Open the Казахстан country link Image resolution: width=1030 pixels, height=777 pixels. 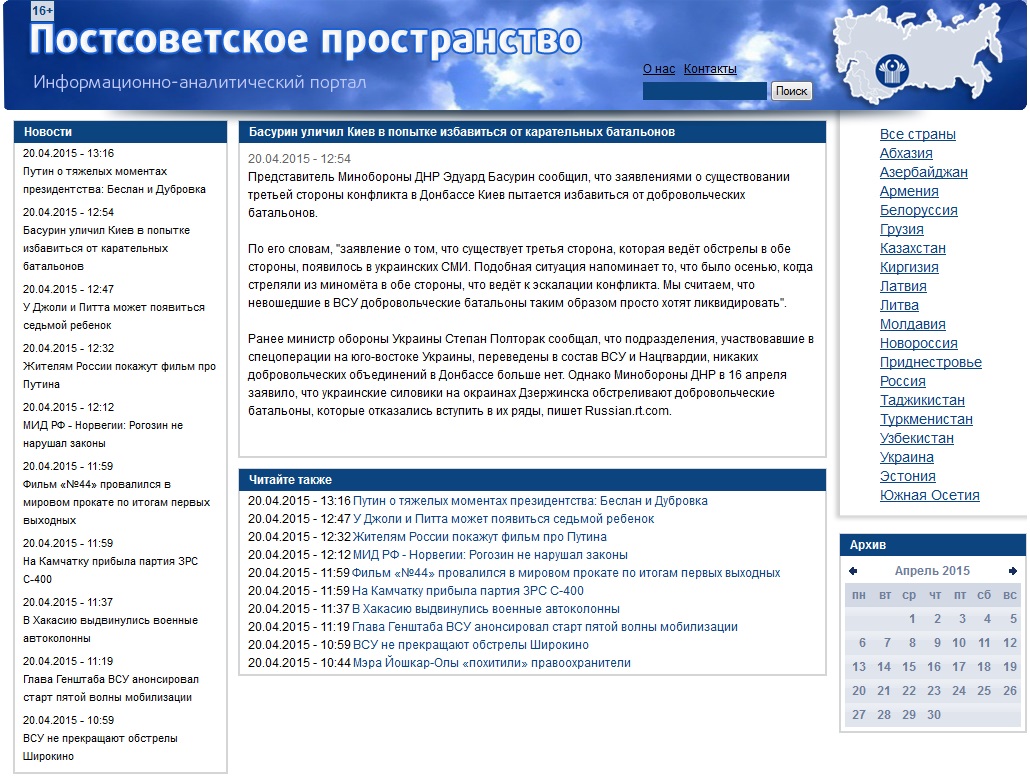coord(912,248)
